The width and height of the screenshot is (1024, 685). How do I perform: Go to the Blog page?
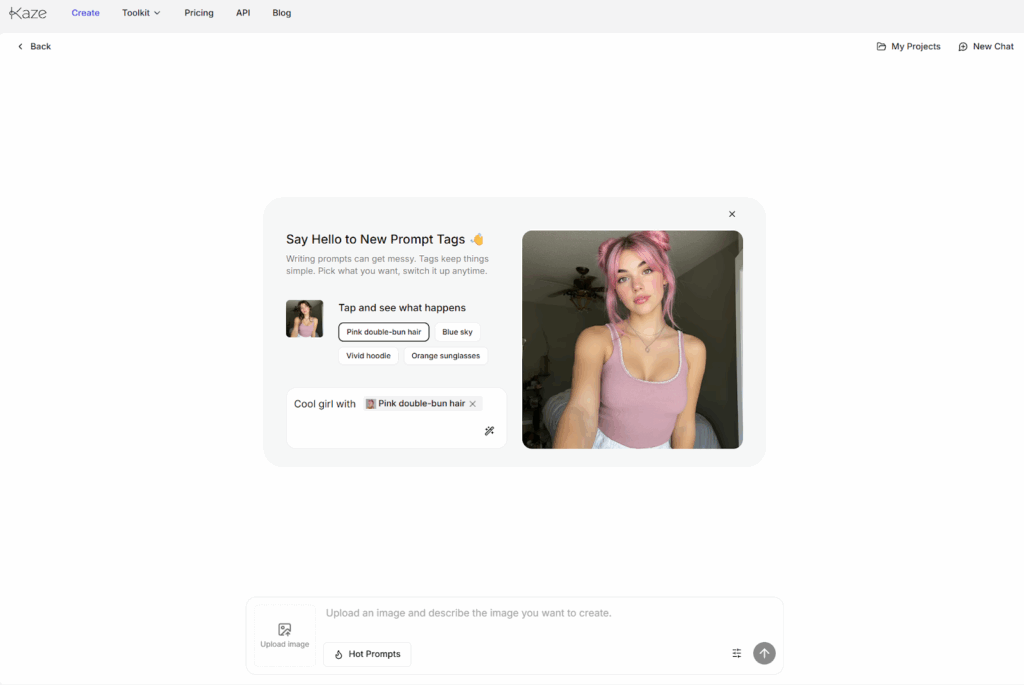[282, 13]
